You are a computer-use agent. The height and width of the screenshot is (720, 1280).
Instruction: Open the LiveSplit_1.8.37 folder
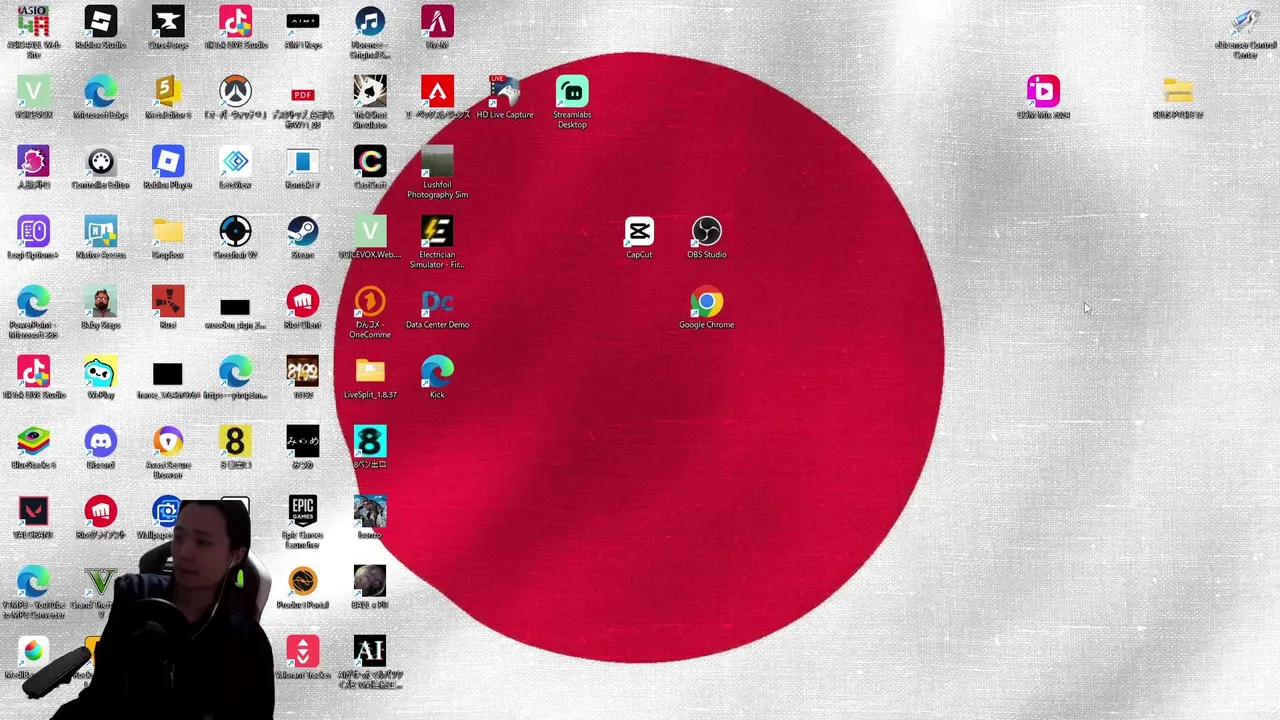pos(370,372)
